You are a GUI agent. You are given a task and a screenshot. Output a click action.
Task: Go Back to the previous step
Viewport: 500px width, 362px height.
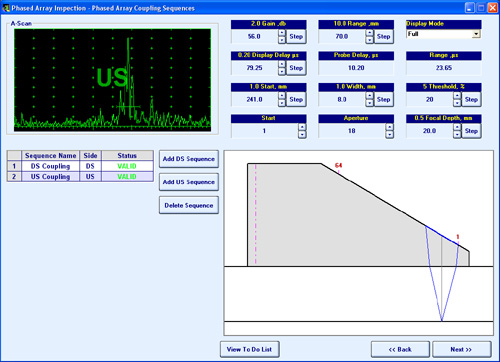[400, 349]
